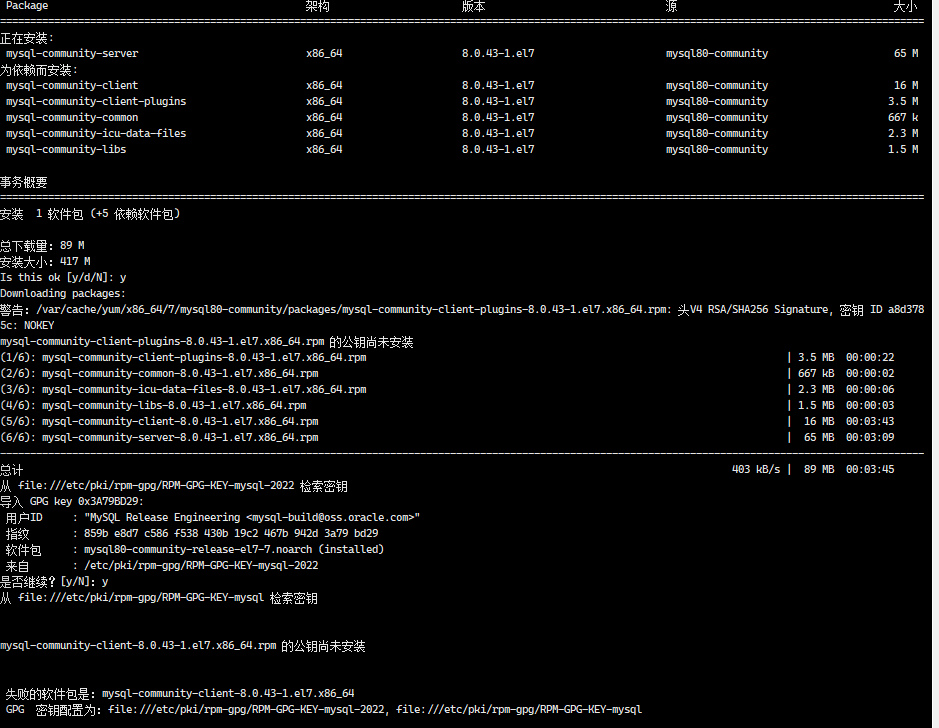Screen dimensions: 939x728
Task: Click the '失败的软件包是:' line
Action: pyautogui.click(x=180, y=694)
